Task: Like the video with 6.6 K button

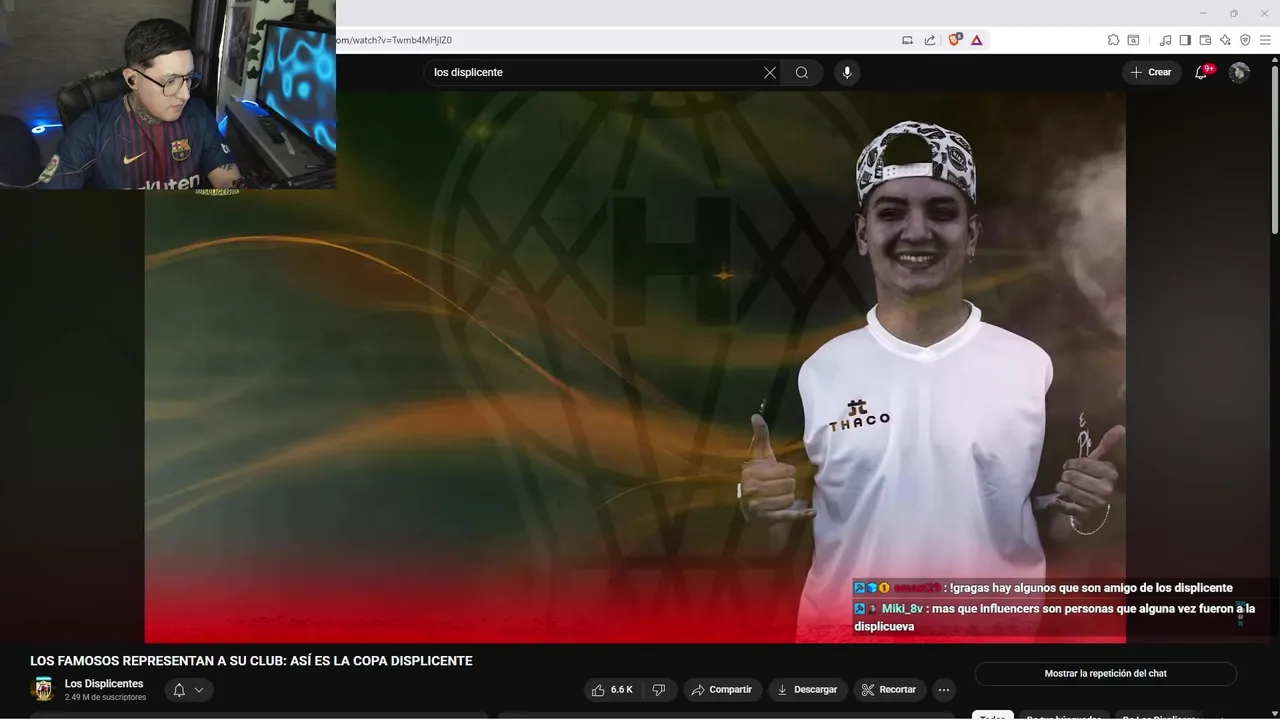Action: 612,690
